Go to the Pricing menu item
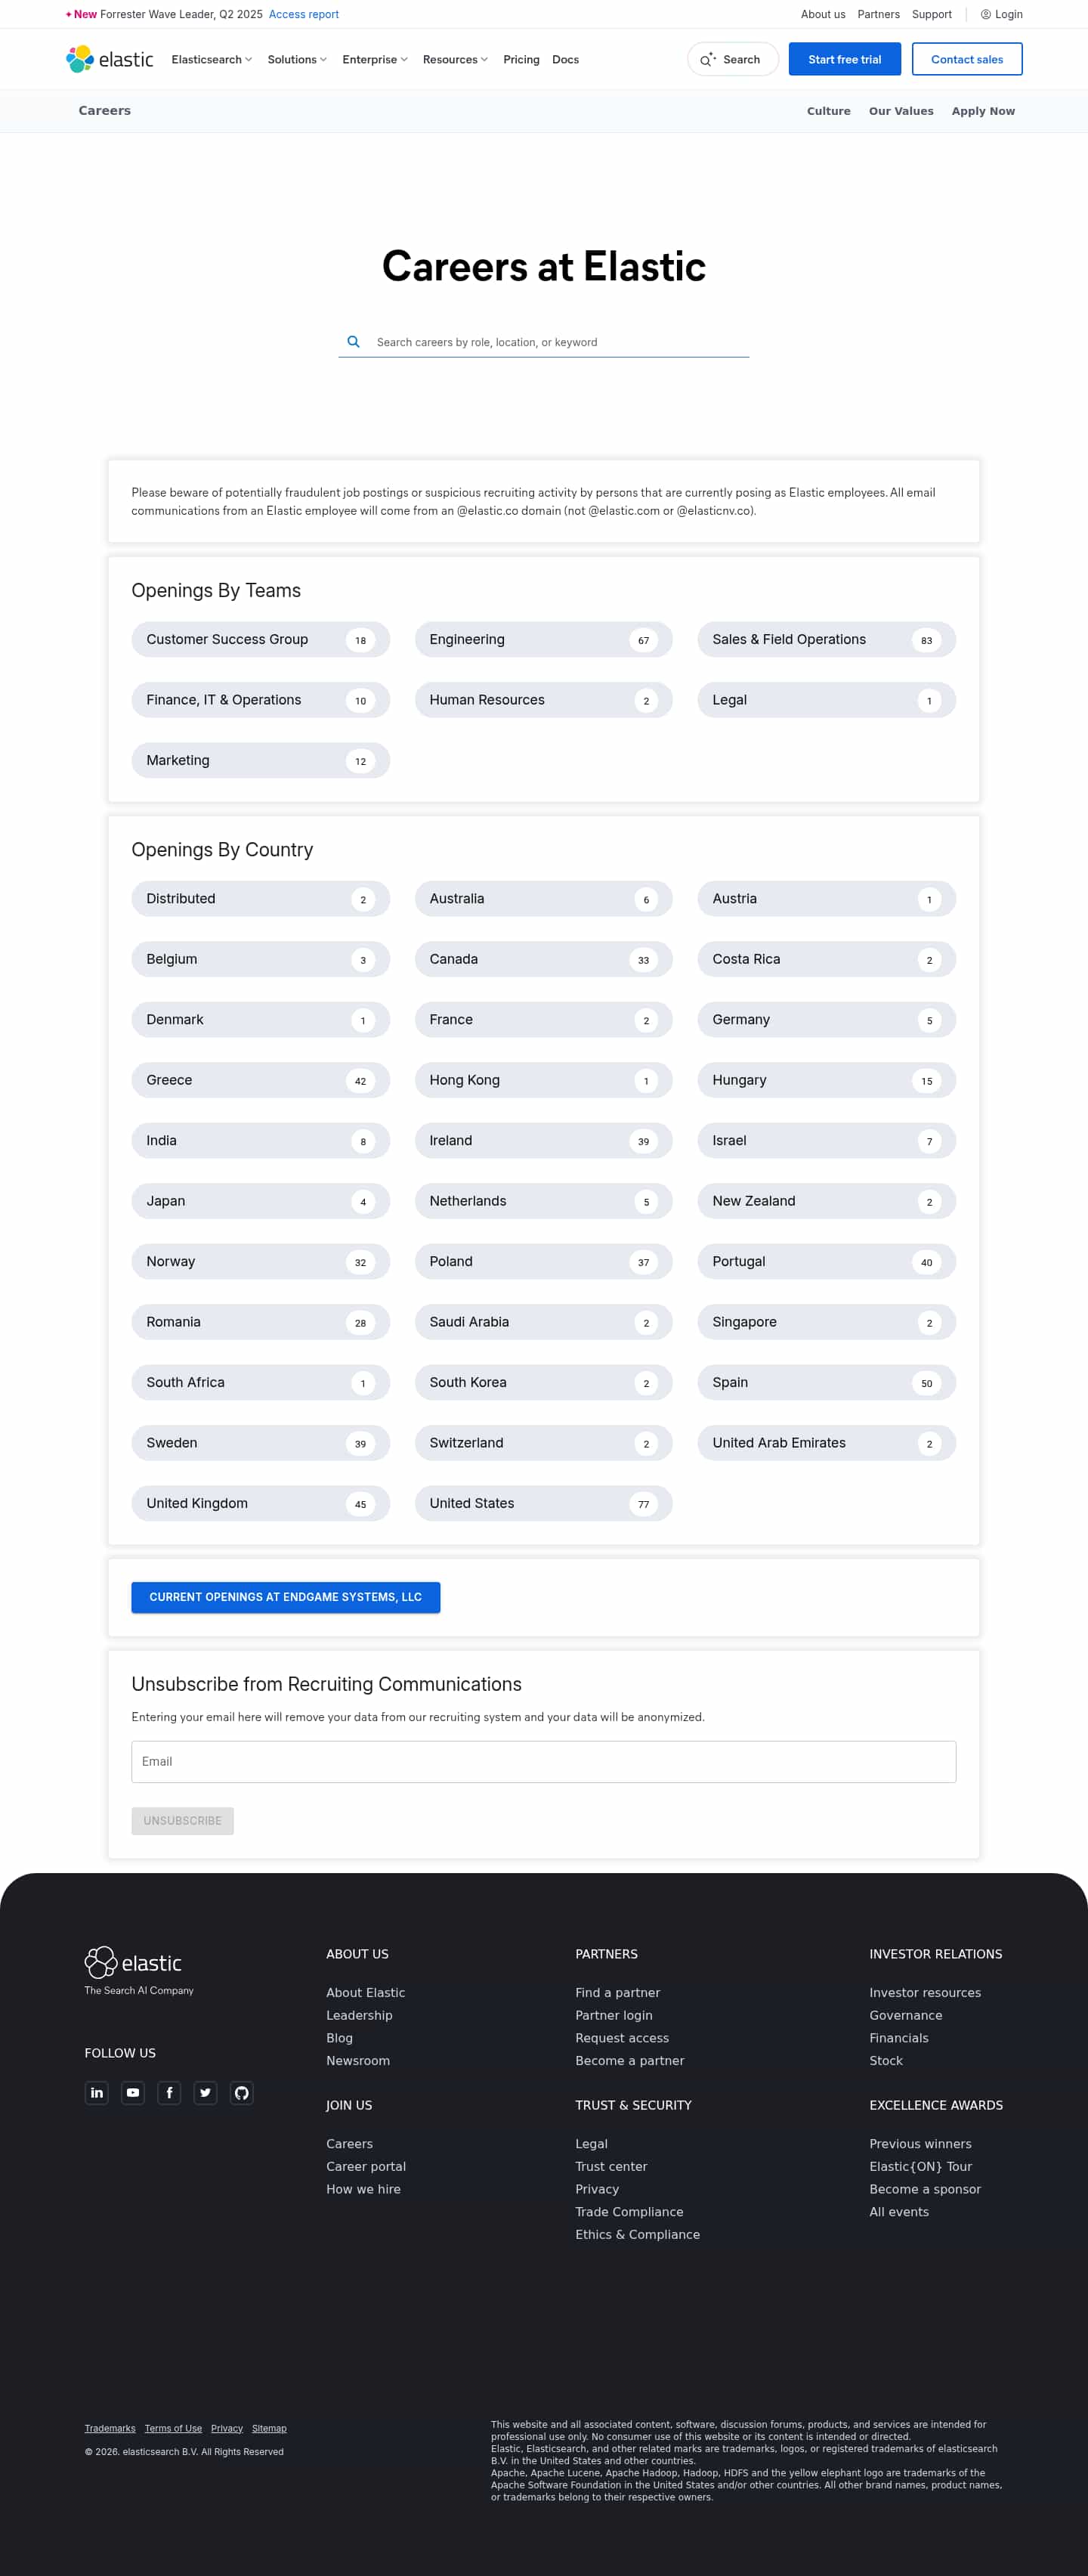This screenshot has width=1088, height=2576. point(521,59)
